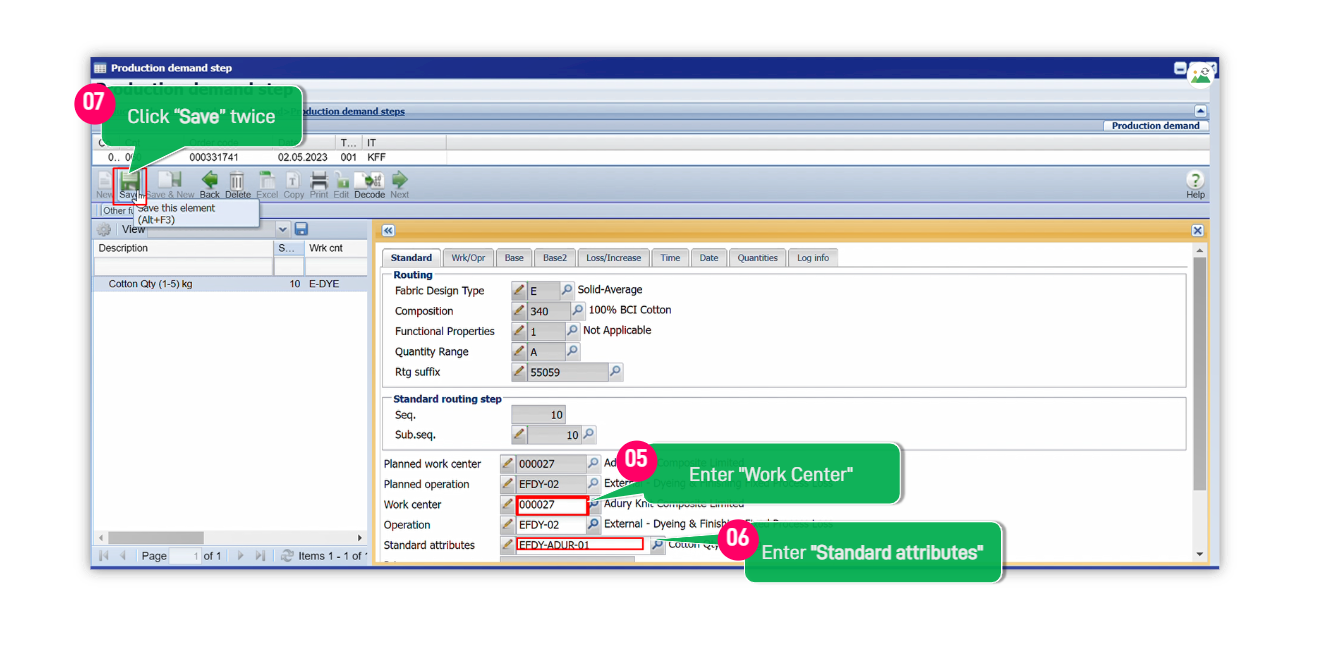Click the Print toolbar icon
1330x656 pixels.
[x=319, y=182]
